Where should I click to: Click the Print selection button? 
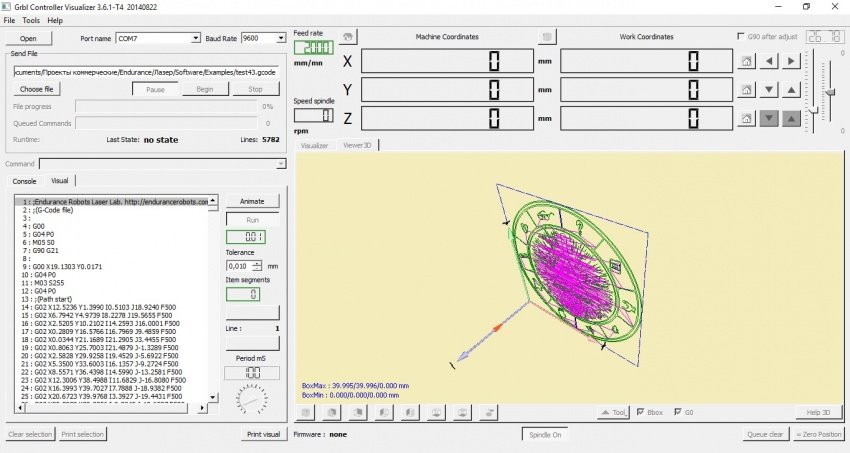[x=82, y=434]
